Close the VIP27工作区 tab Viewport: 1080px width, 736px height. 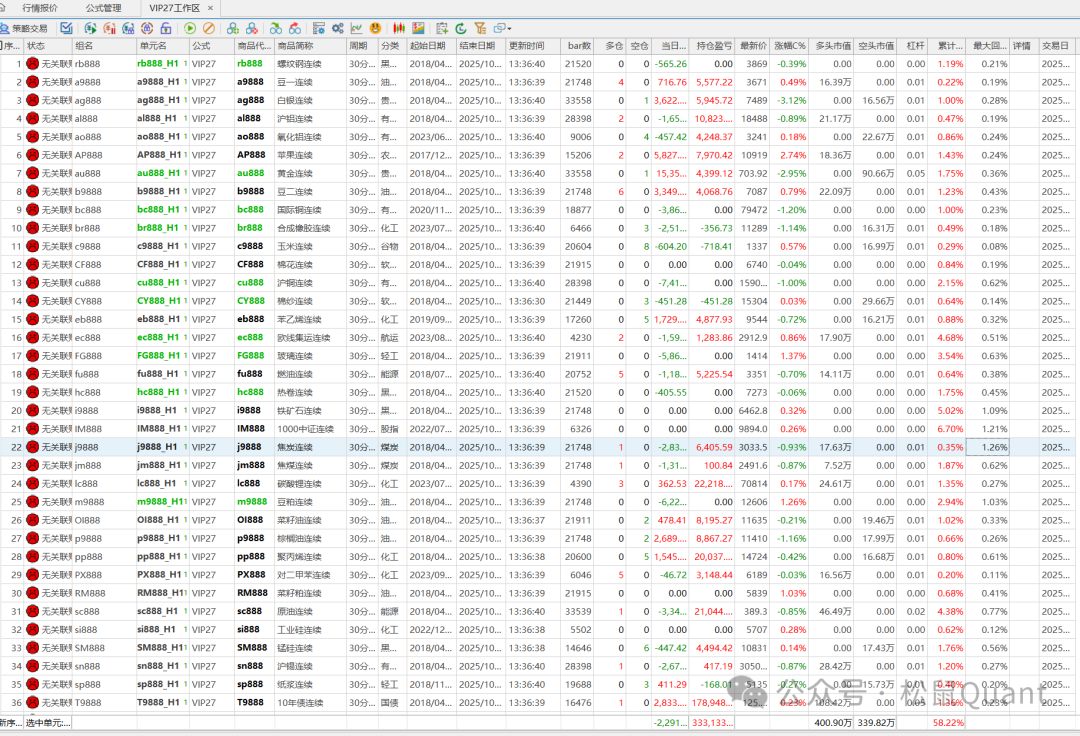[208, 8]
